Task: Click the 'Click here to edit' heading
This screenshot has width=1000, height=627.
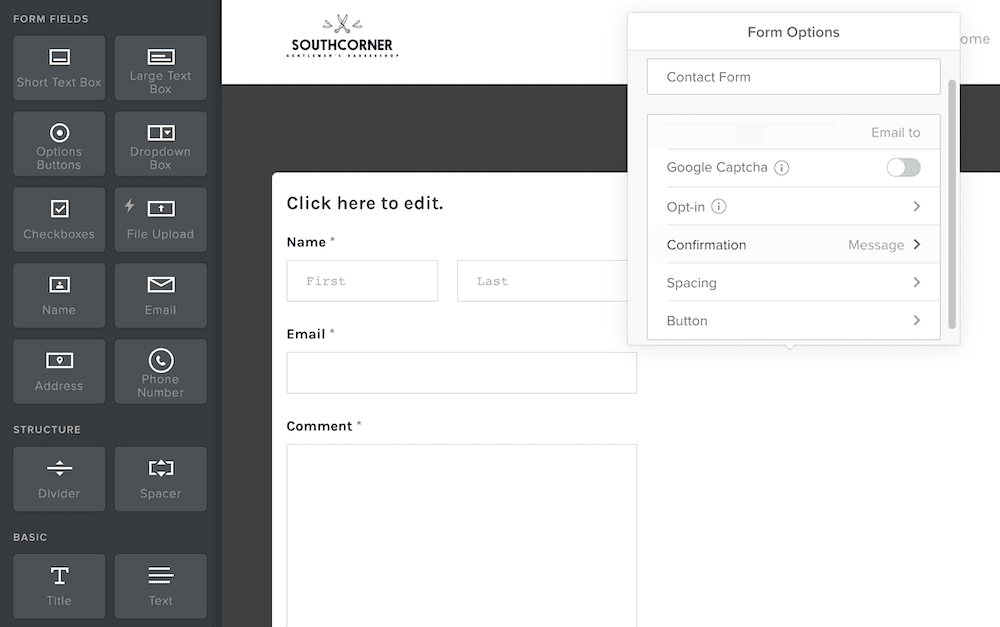Action: click(366, 202)
